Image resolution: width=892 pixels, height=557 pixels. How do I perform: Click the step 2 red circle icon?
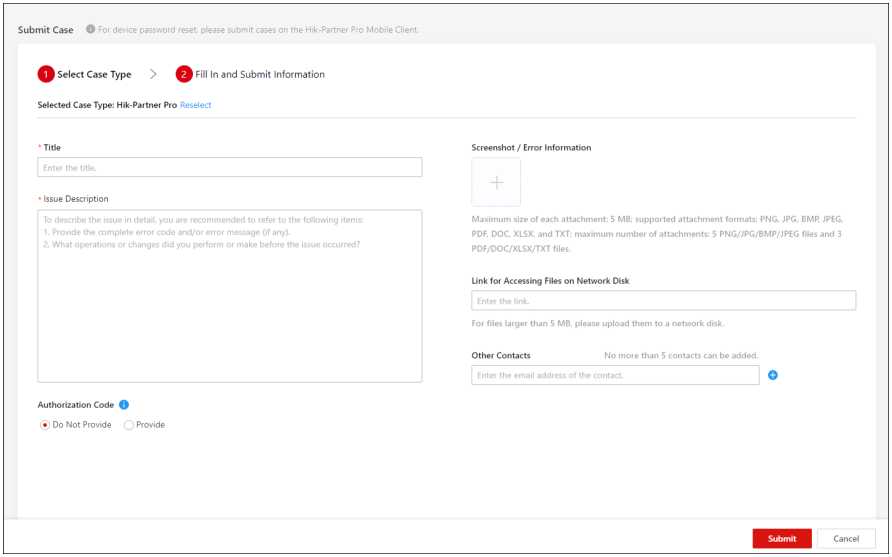click(184, 74)
